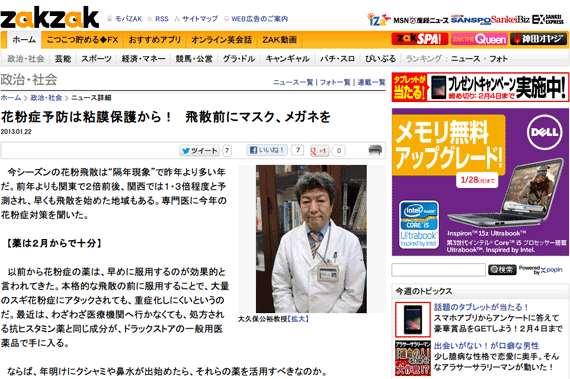570x379 pixels.
Task: Click breadcrumb ホーム link
Action: click(11, 98)
